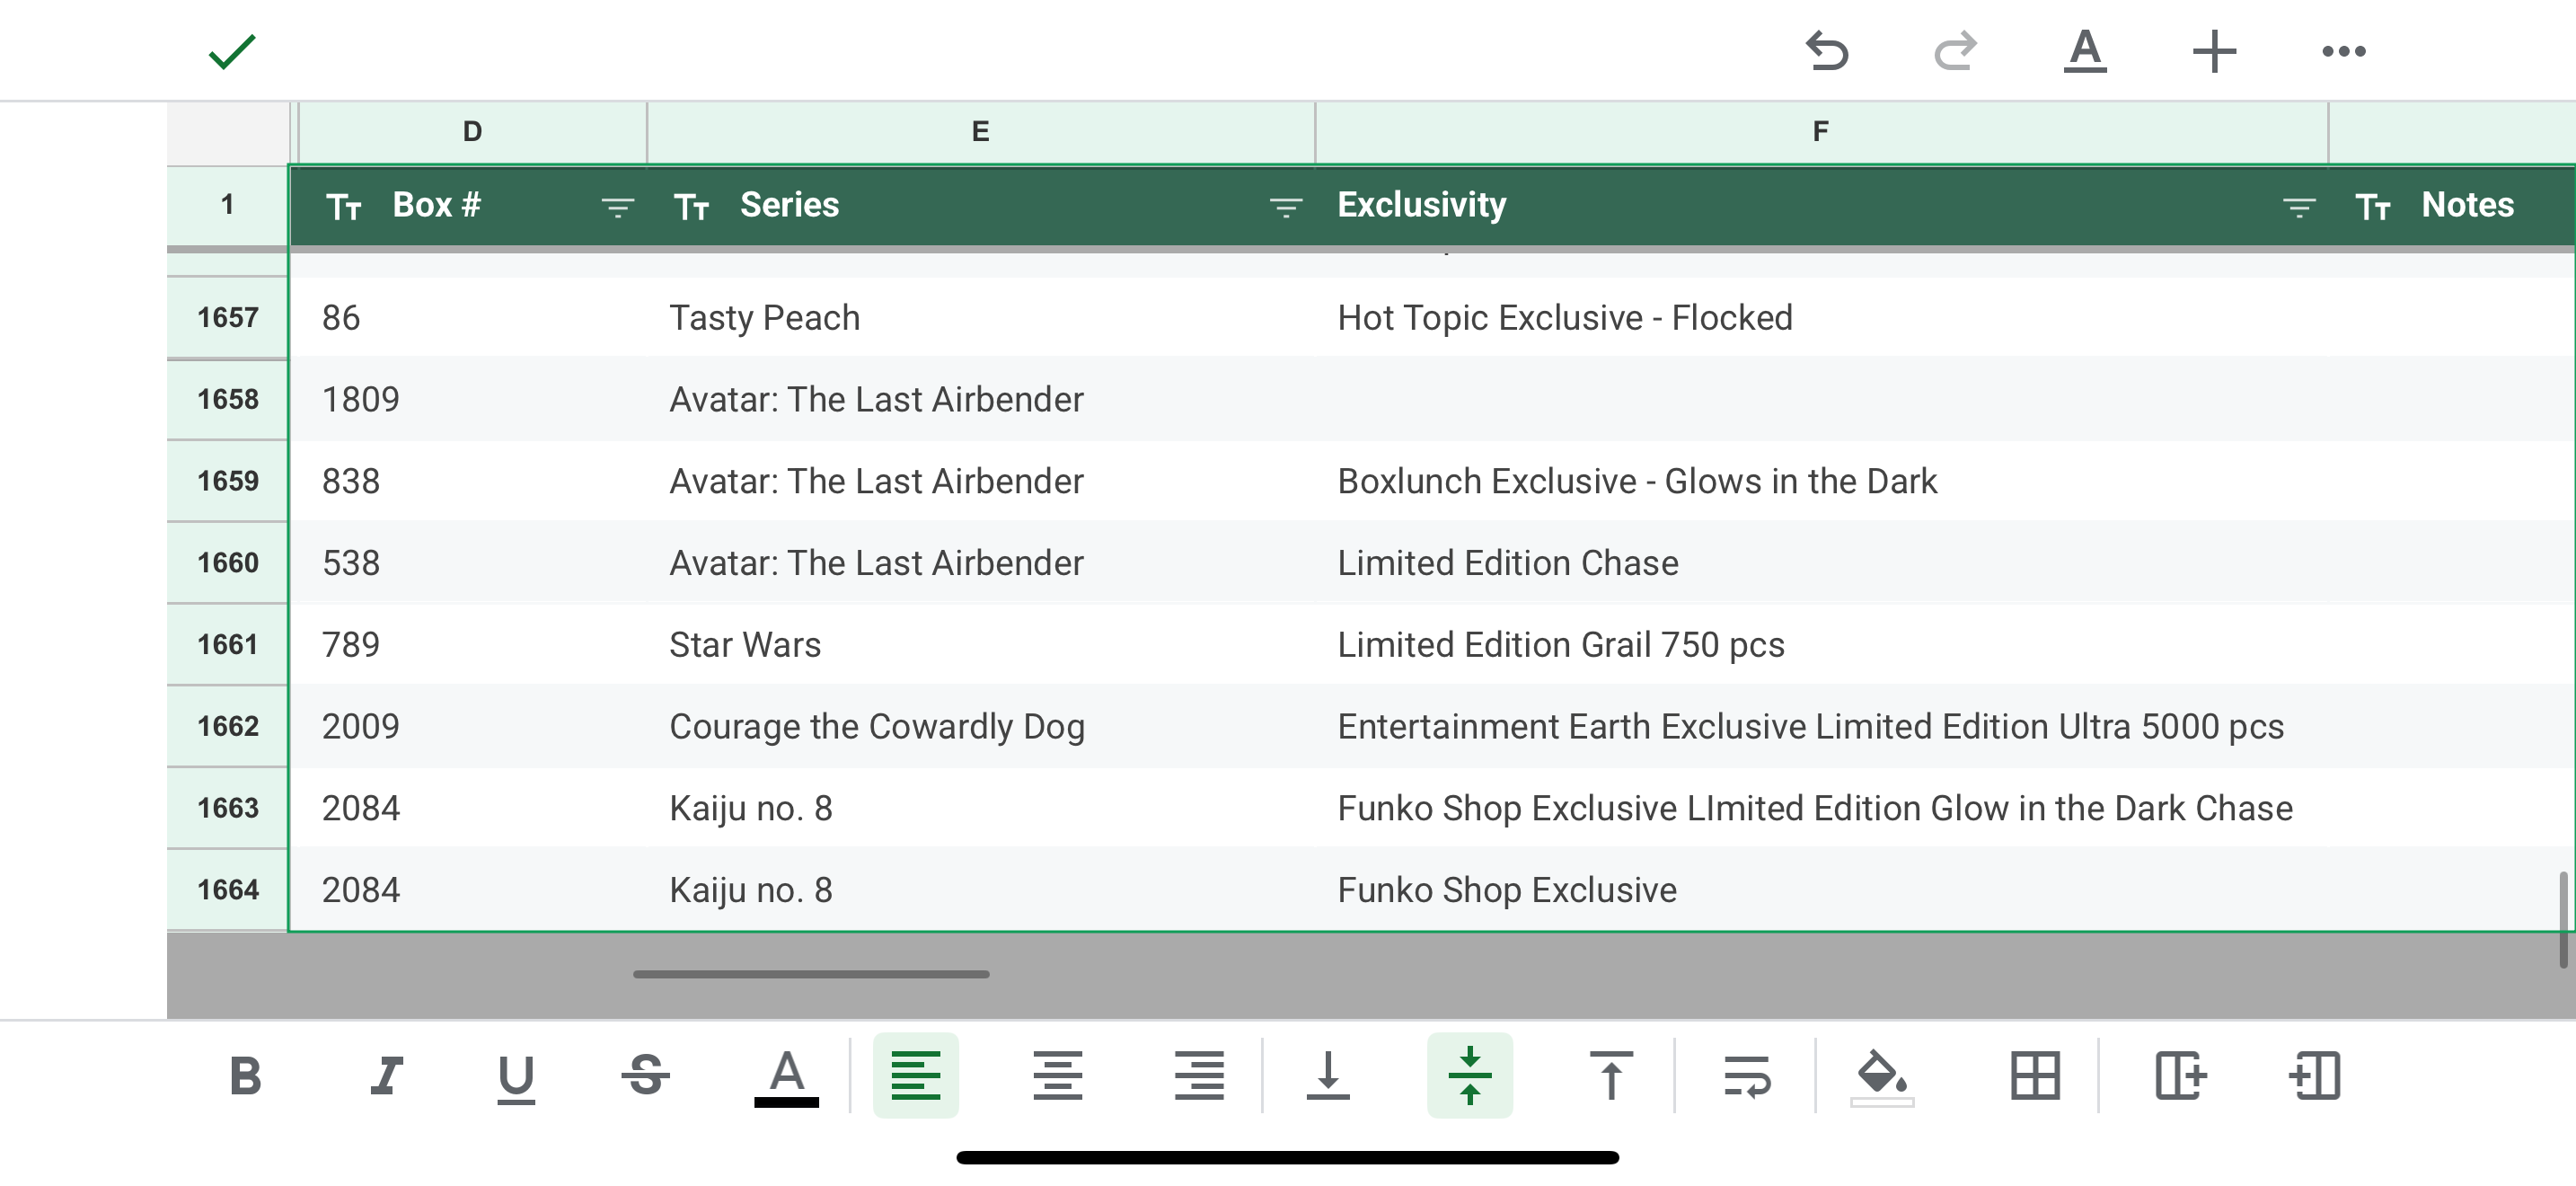This screenshot has height=1186, width=2576.
Task: Grab the horizontal scrollbar below the sheet
Action: (811, 974)
